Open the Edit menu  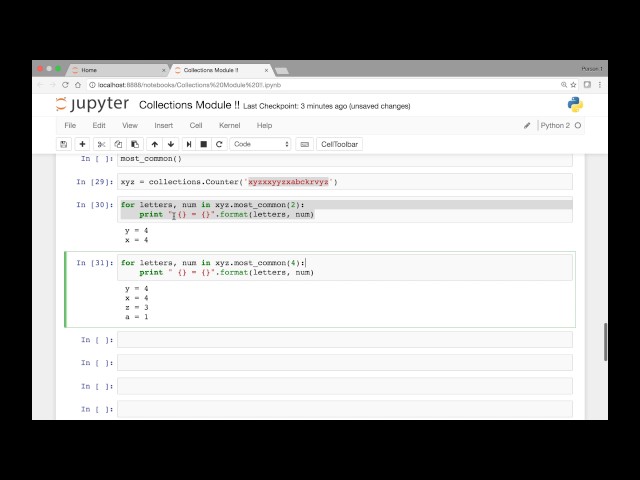coord(99,125)
